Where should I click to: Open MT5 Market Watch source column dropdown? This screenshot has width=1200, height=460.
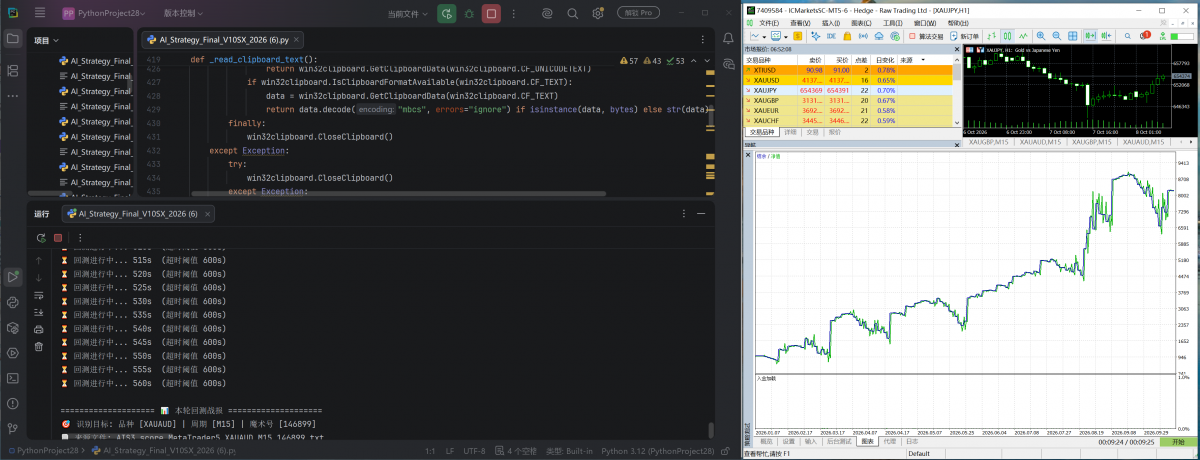pos(925,60)
